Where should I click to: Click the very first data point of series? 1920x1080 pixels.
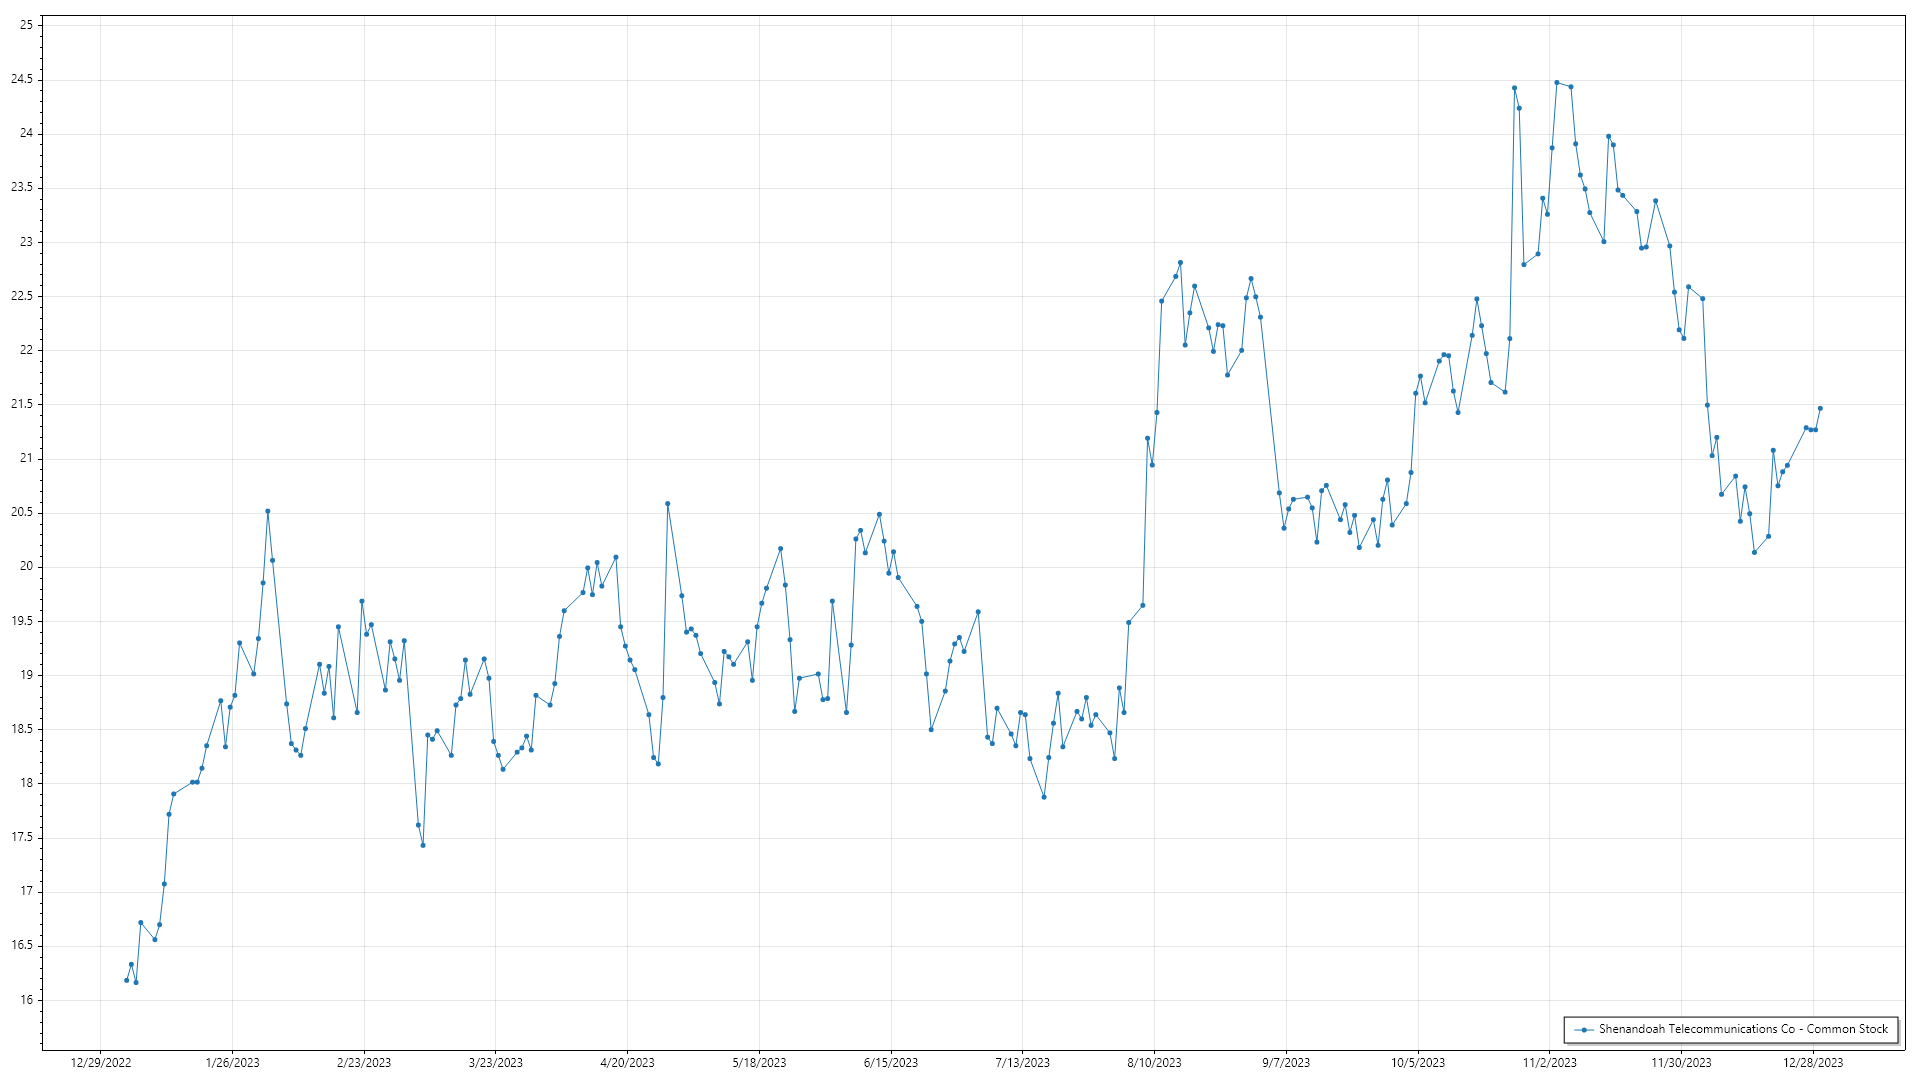126,980
